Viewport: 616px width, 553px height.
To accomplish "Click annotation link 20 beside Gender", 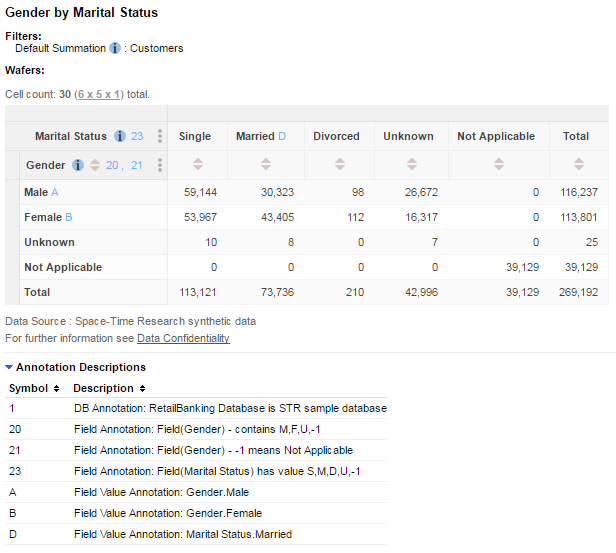I will tap(112, 165).
